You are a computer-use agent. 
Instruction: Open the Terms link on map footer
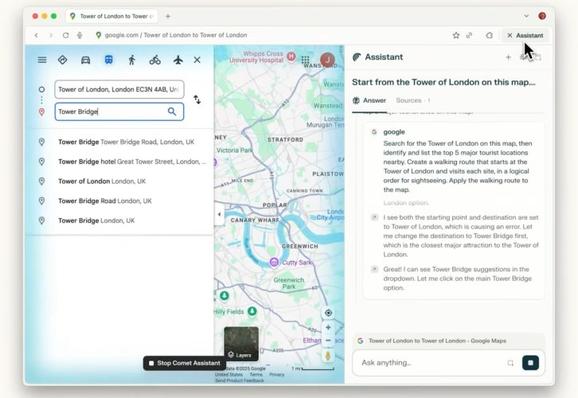tap(256, 374)
